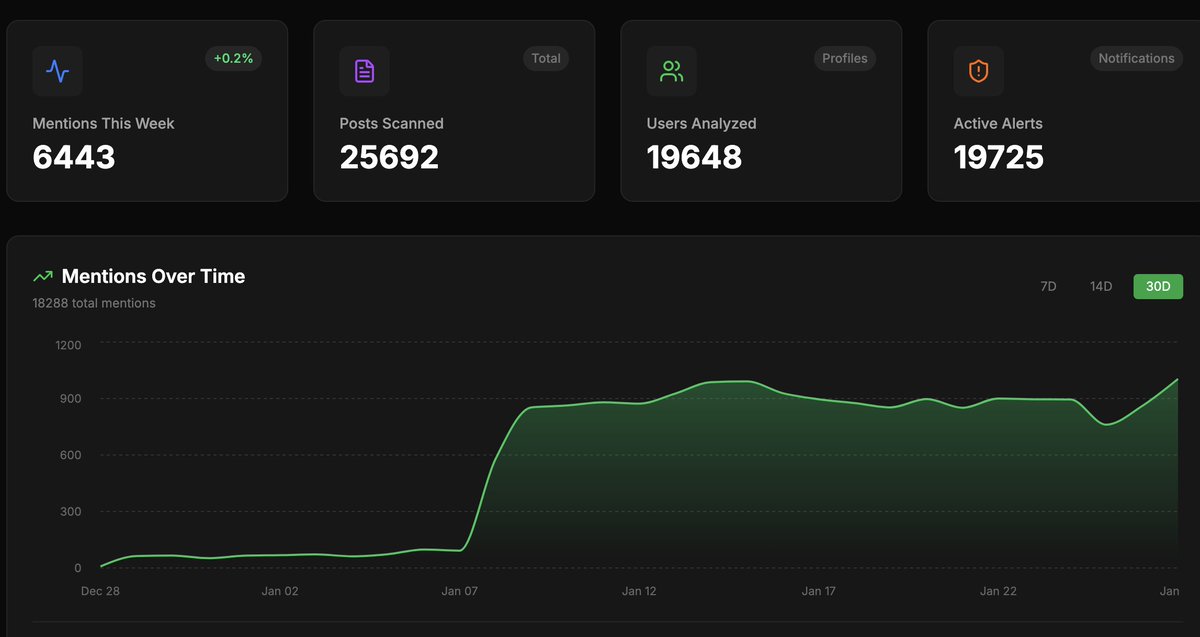The width and height of the screenshot is (1200, 637).
Task: Click the Notifications badge on Active Alerts
Action: (1136, 58)
